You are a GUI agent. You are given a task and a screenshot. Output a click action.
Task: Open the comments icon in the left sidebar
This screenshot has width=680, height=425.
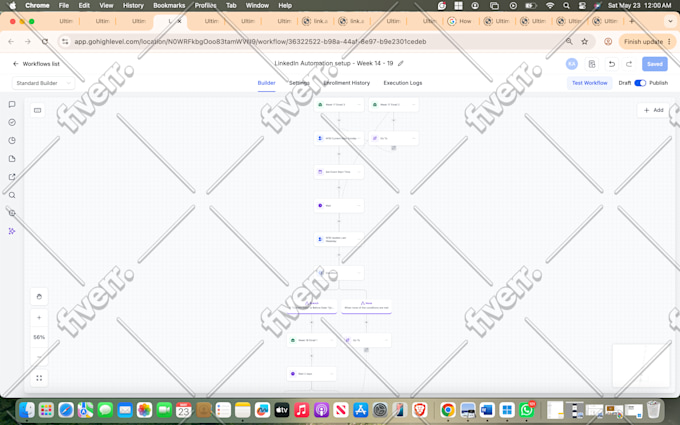click(x=12, y=105)
